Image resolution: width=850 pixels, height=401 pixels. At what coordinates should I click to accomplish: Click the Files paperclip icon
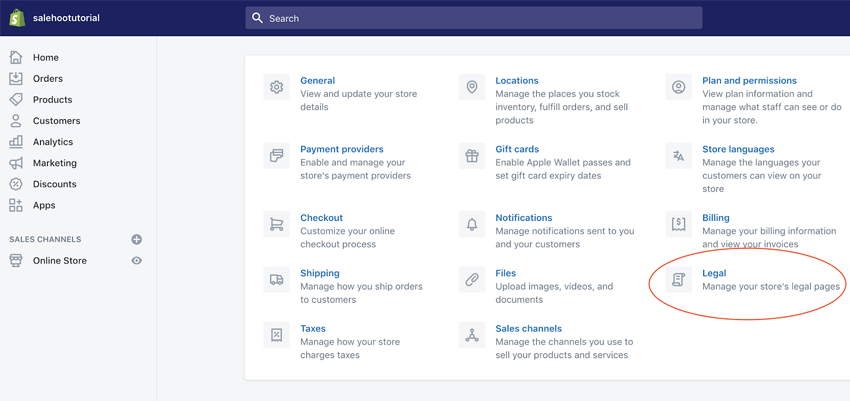472,280
